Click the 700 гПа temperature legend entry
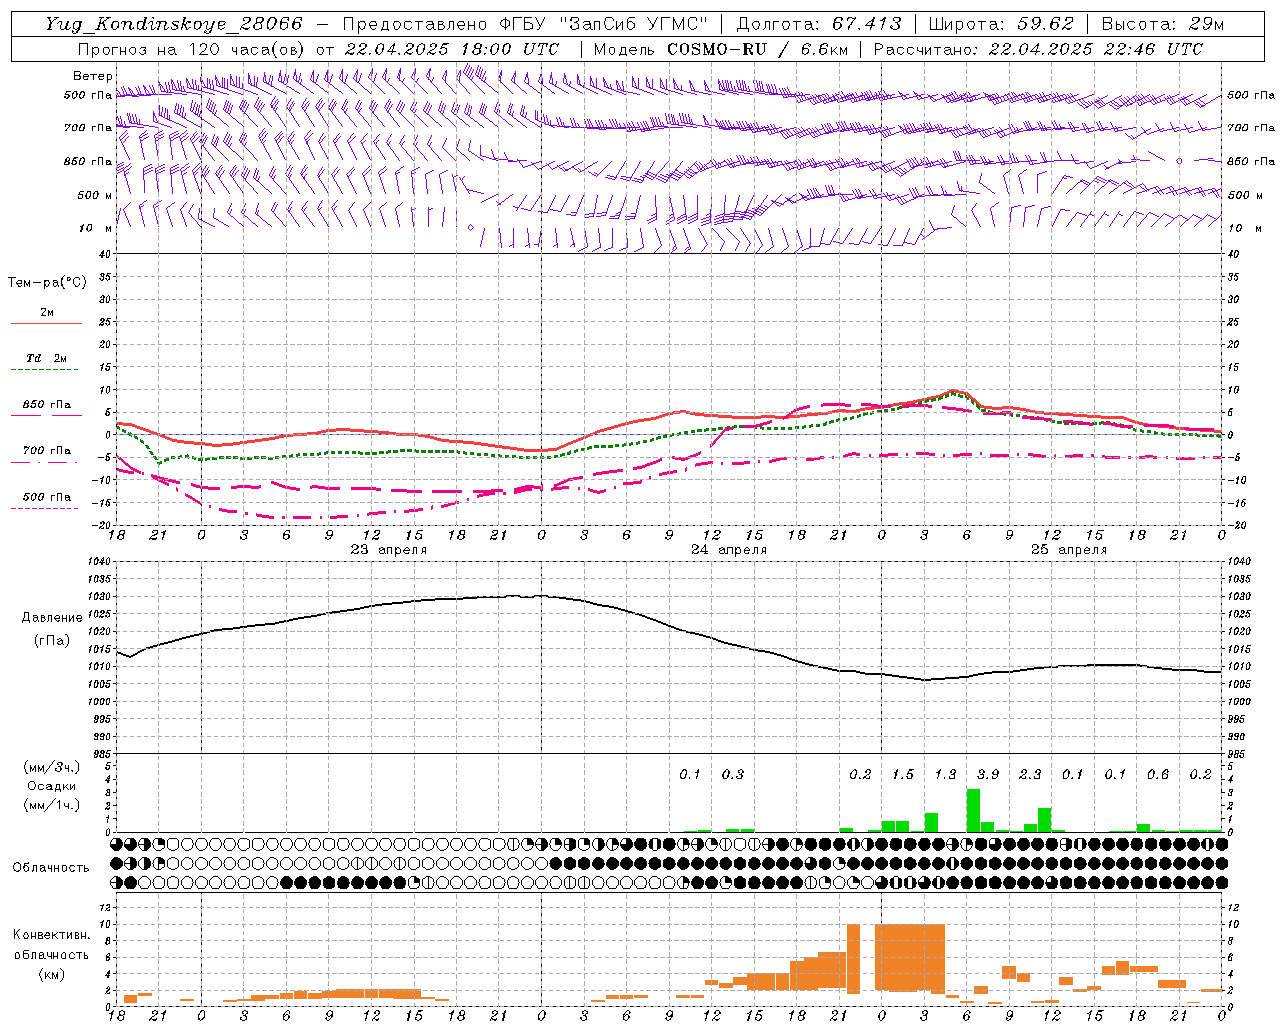This screenshot has height=1024, width=1280. pos(47,451)
